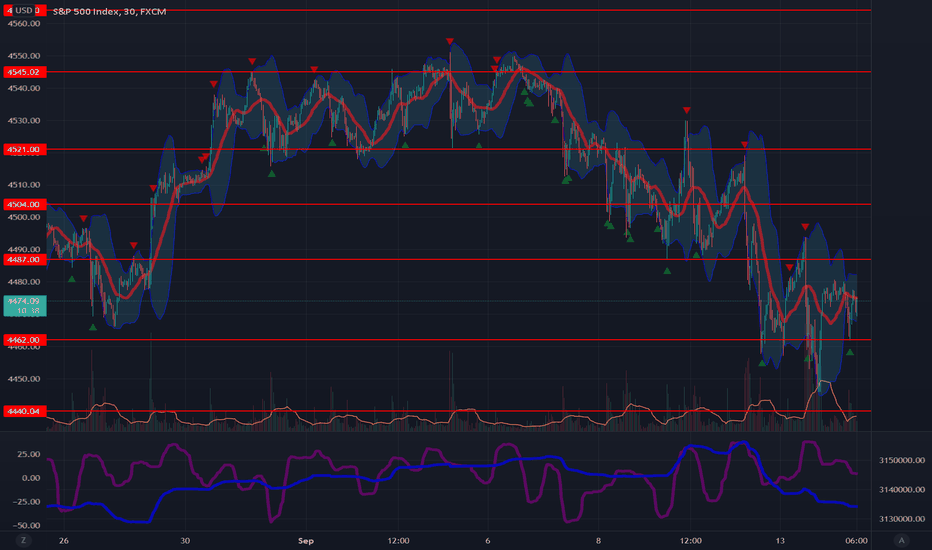
Task: Select the 4487.00 red price label
Action: 24,260
